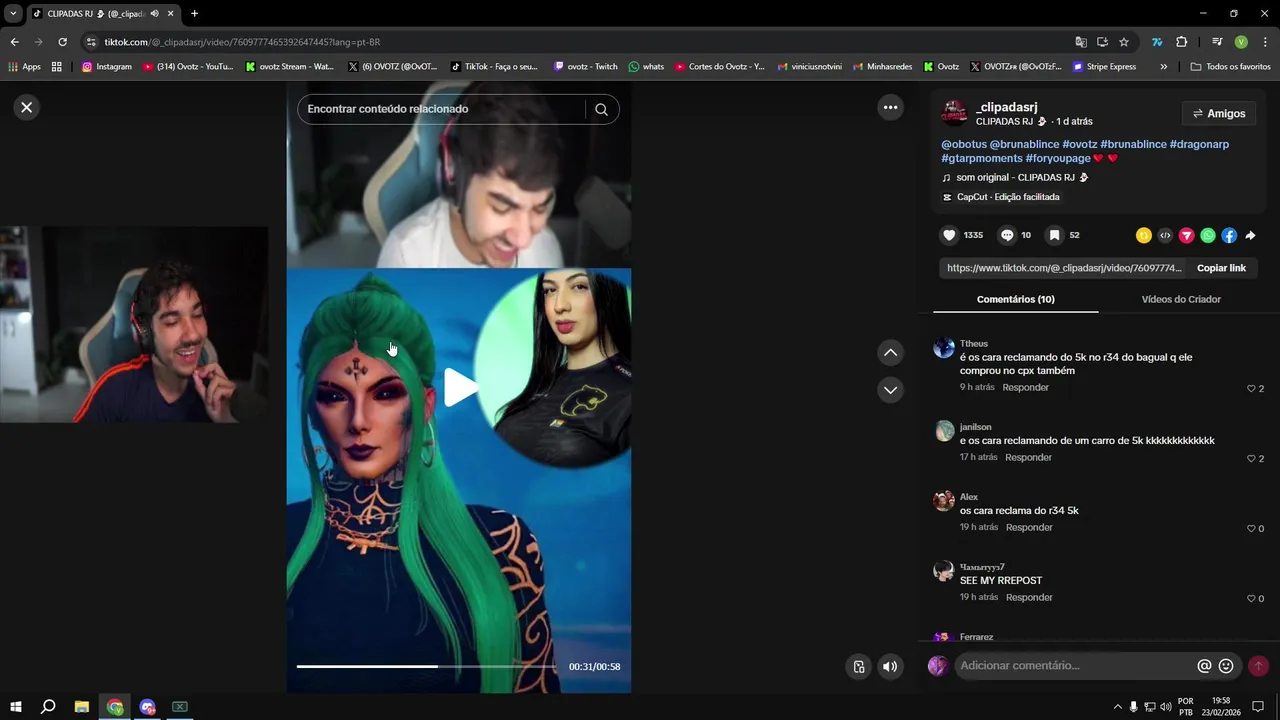Share to Facebook icon
This screenshot has width=1280, height=720.
pyautogui.click(x=1229, y=236)
